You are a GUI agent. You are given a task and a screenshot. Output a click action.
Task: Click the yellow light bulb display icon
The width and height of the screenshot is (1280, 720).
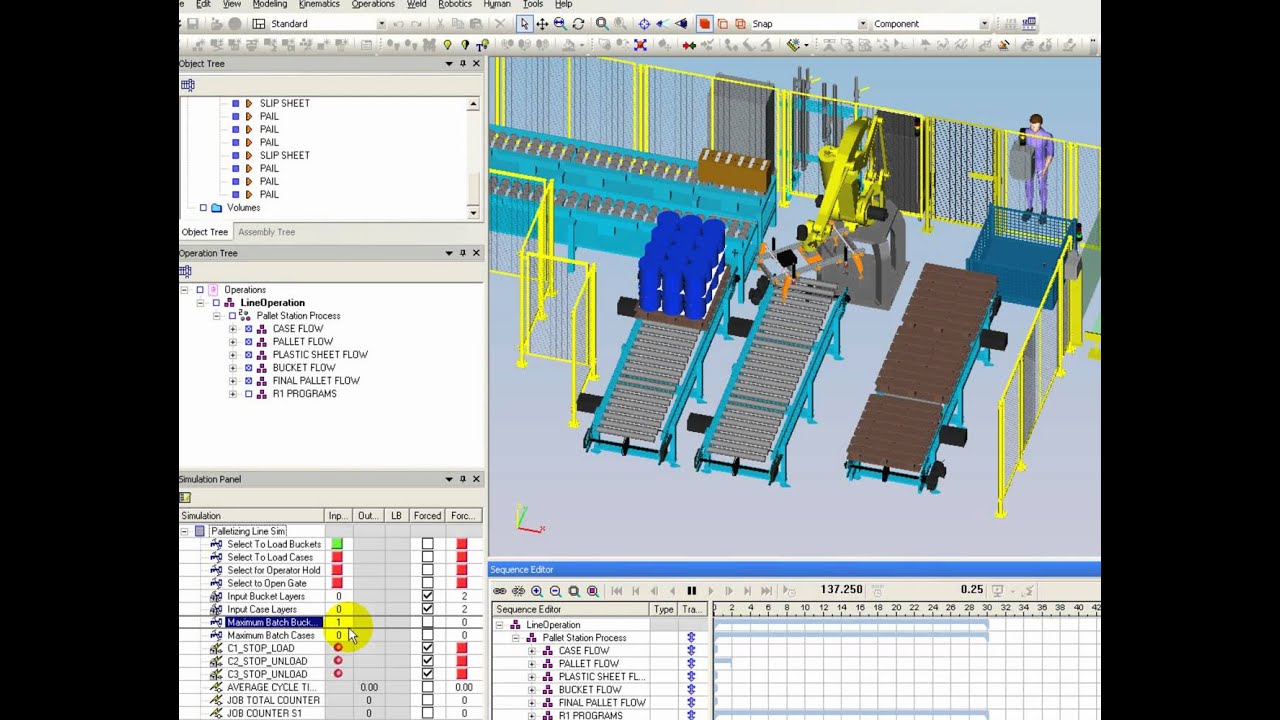447,45
